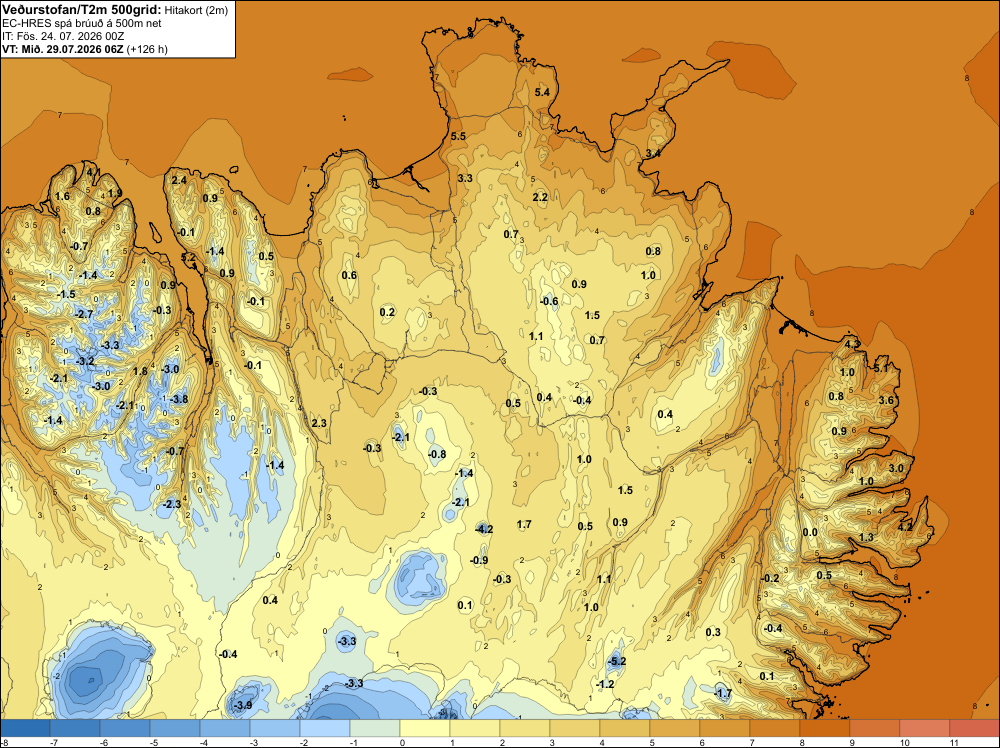Click the legend swatch between -4 and -3

tap(225, 728)
